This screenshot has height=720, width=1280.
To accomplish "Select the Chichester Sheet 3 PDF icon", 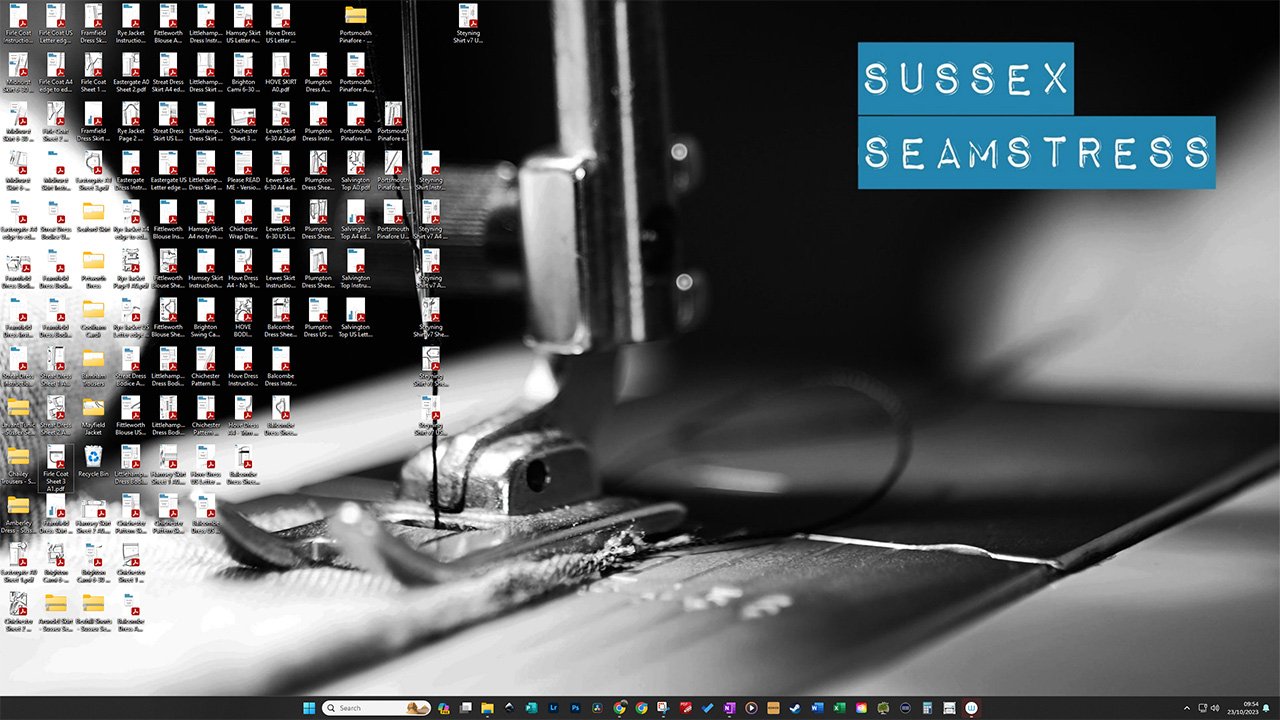I will click(x=243, y=124).
